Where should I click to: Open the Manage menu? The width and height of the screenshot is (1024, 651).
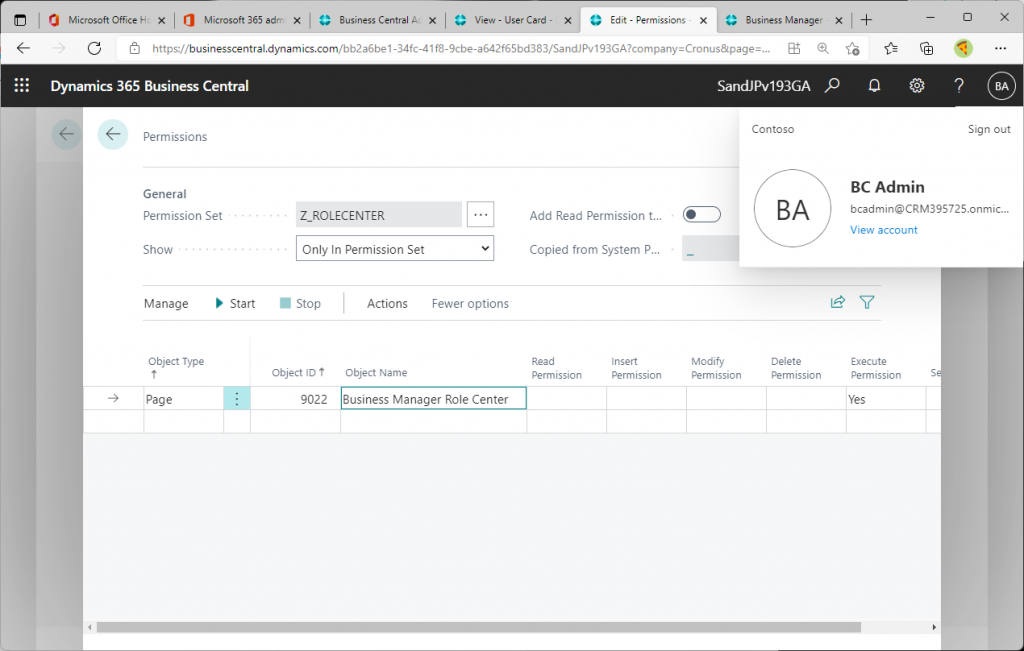coord(166,303)
